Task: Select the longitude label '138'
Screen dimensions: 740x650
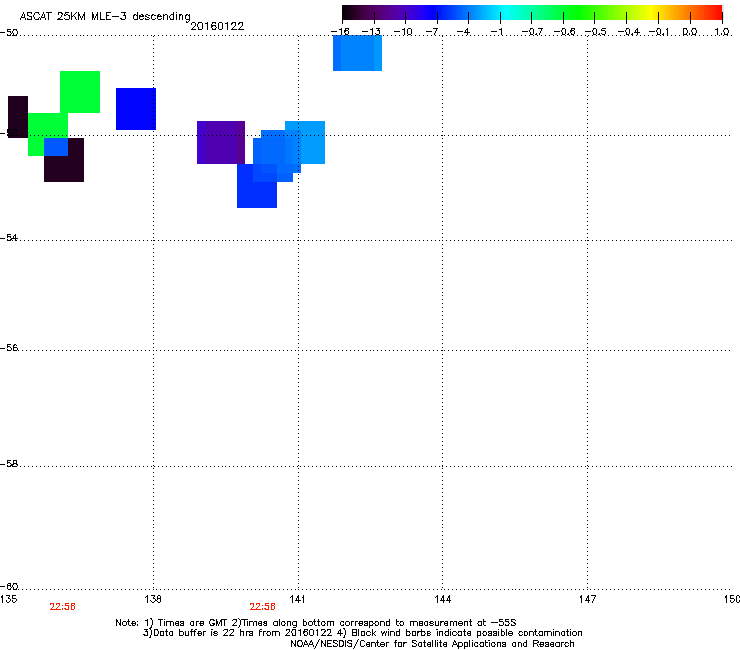Action: click(x=153, y=599)
